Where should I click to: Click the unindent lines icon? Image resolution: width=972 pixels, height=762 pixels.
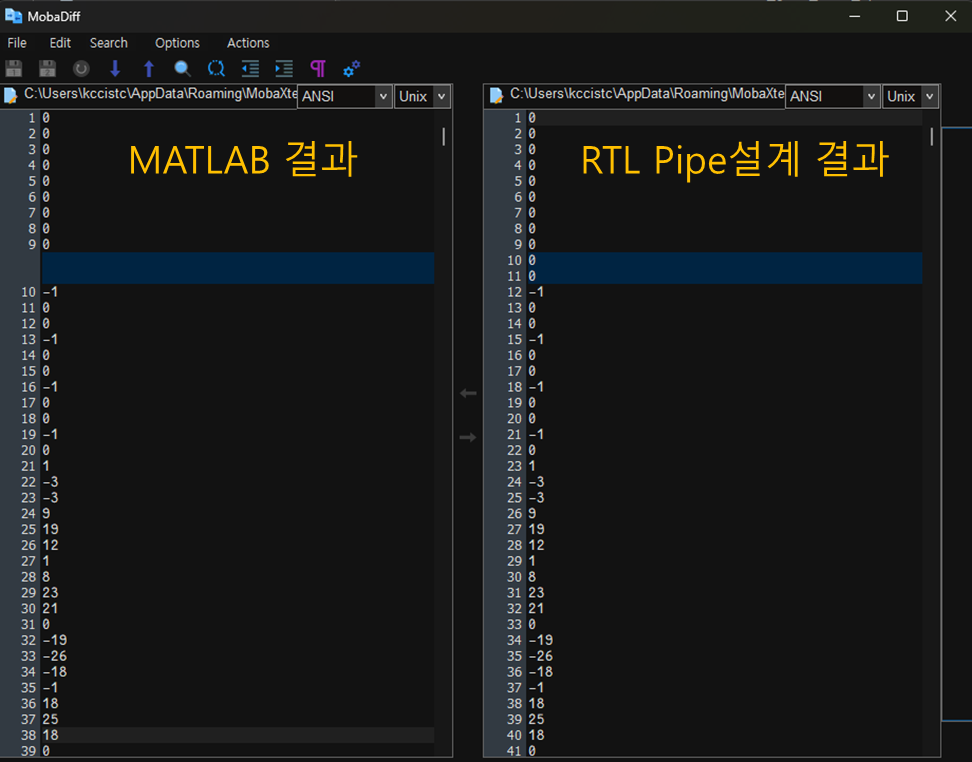pyautogui.click(x=250, y=69)
